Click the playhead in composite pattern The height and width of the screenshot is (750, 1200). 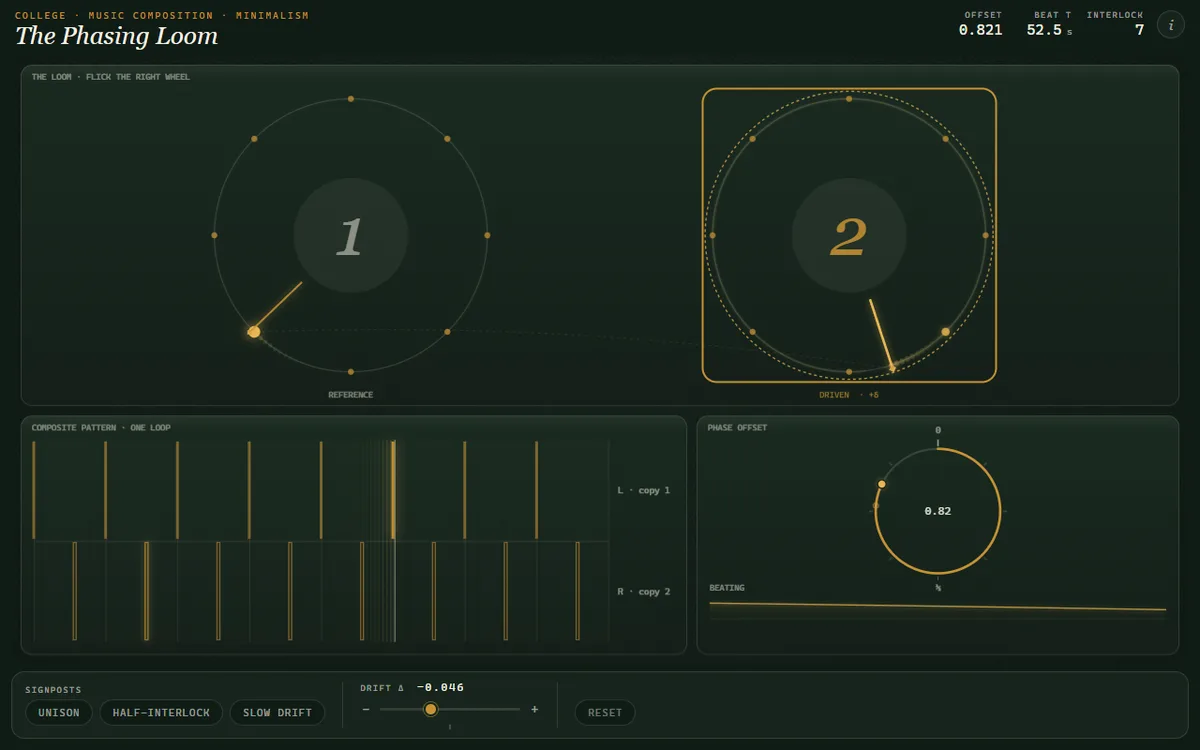394,541
